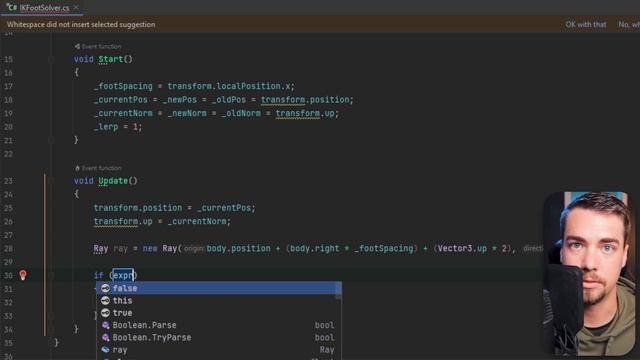
Task: Click keyword icon beside 'false' suggestion
Action: tap(105, 288)
